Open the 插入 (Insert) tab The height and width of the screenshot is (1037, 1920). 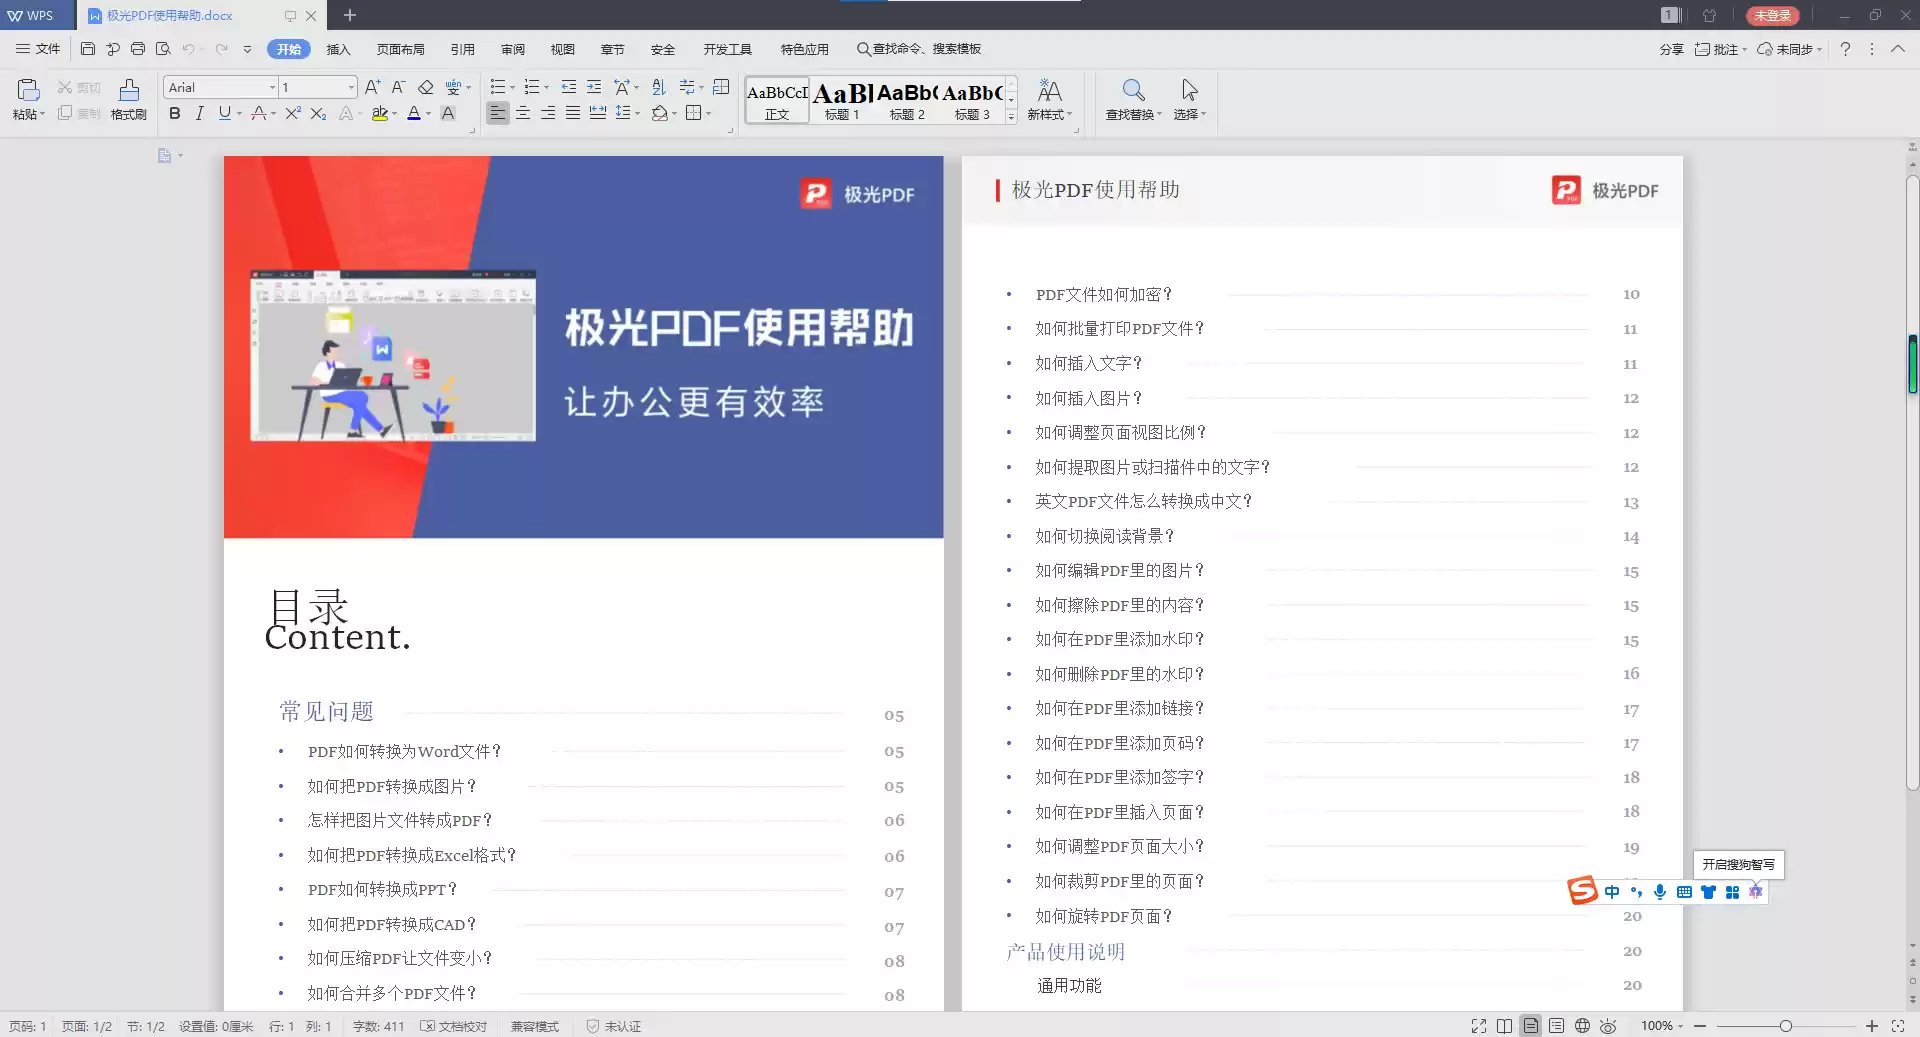point(338,49)
